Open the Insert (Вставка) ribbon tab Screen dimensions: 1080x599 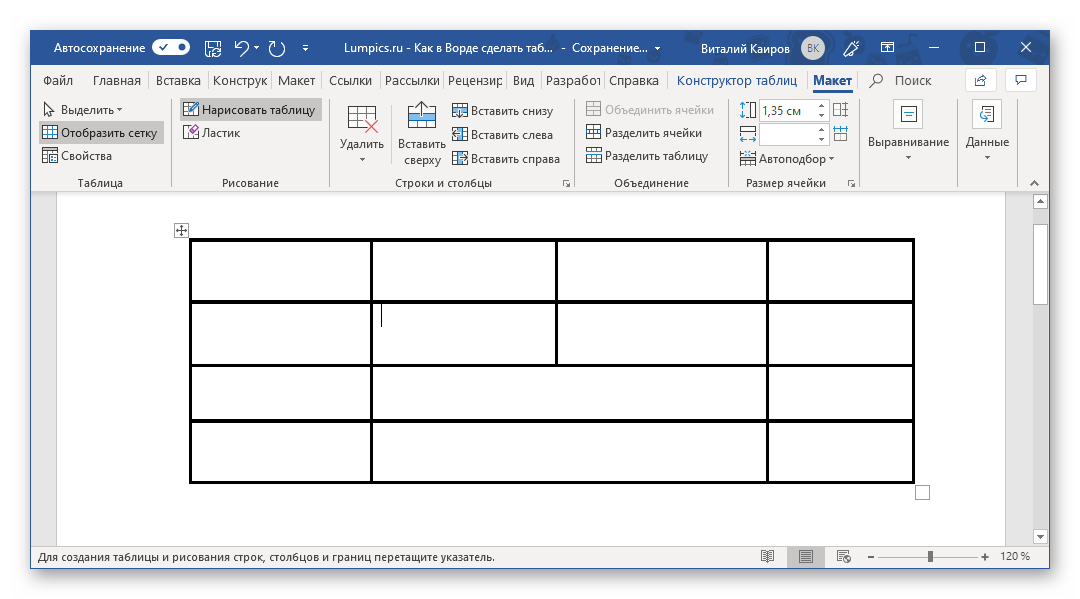[178, 81]
